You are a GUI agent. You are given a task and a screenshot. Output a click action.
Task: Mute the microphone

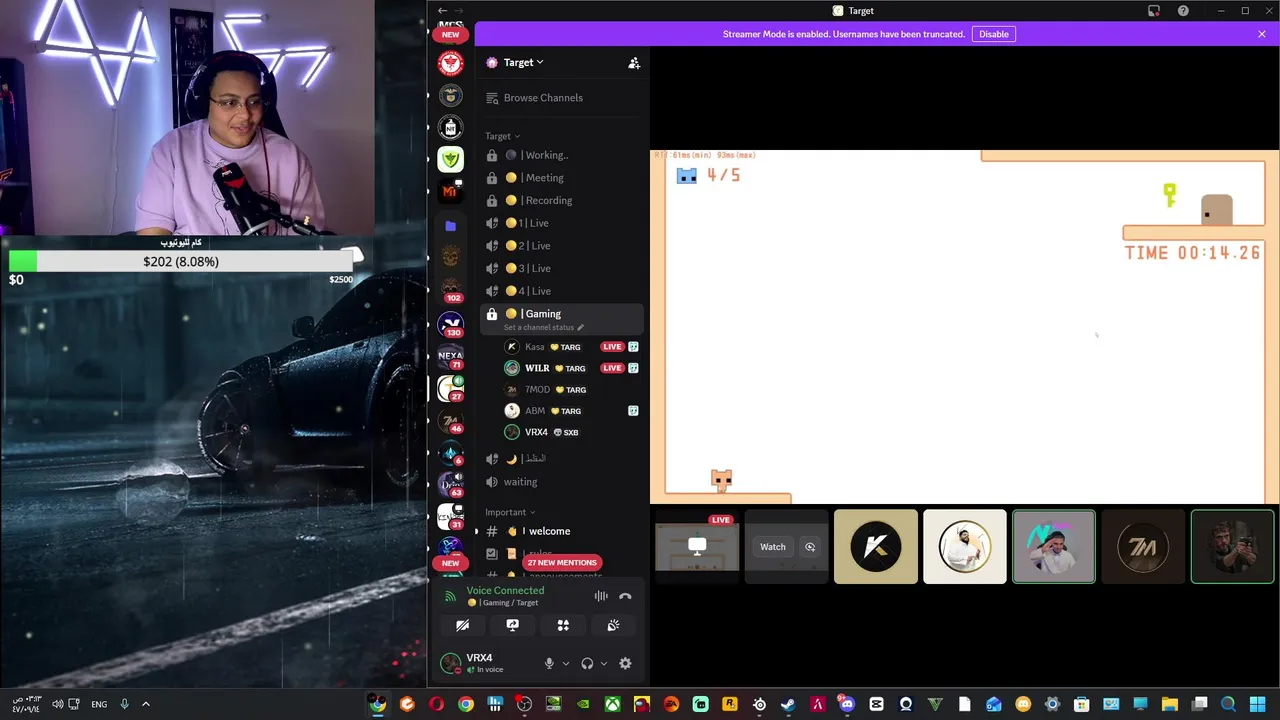(549, 663)
